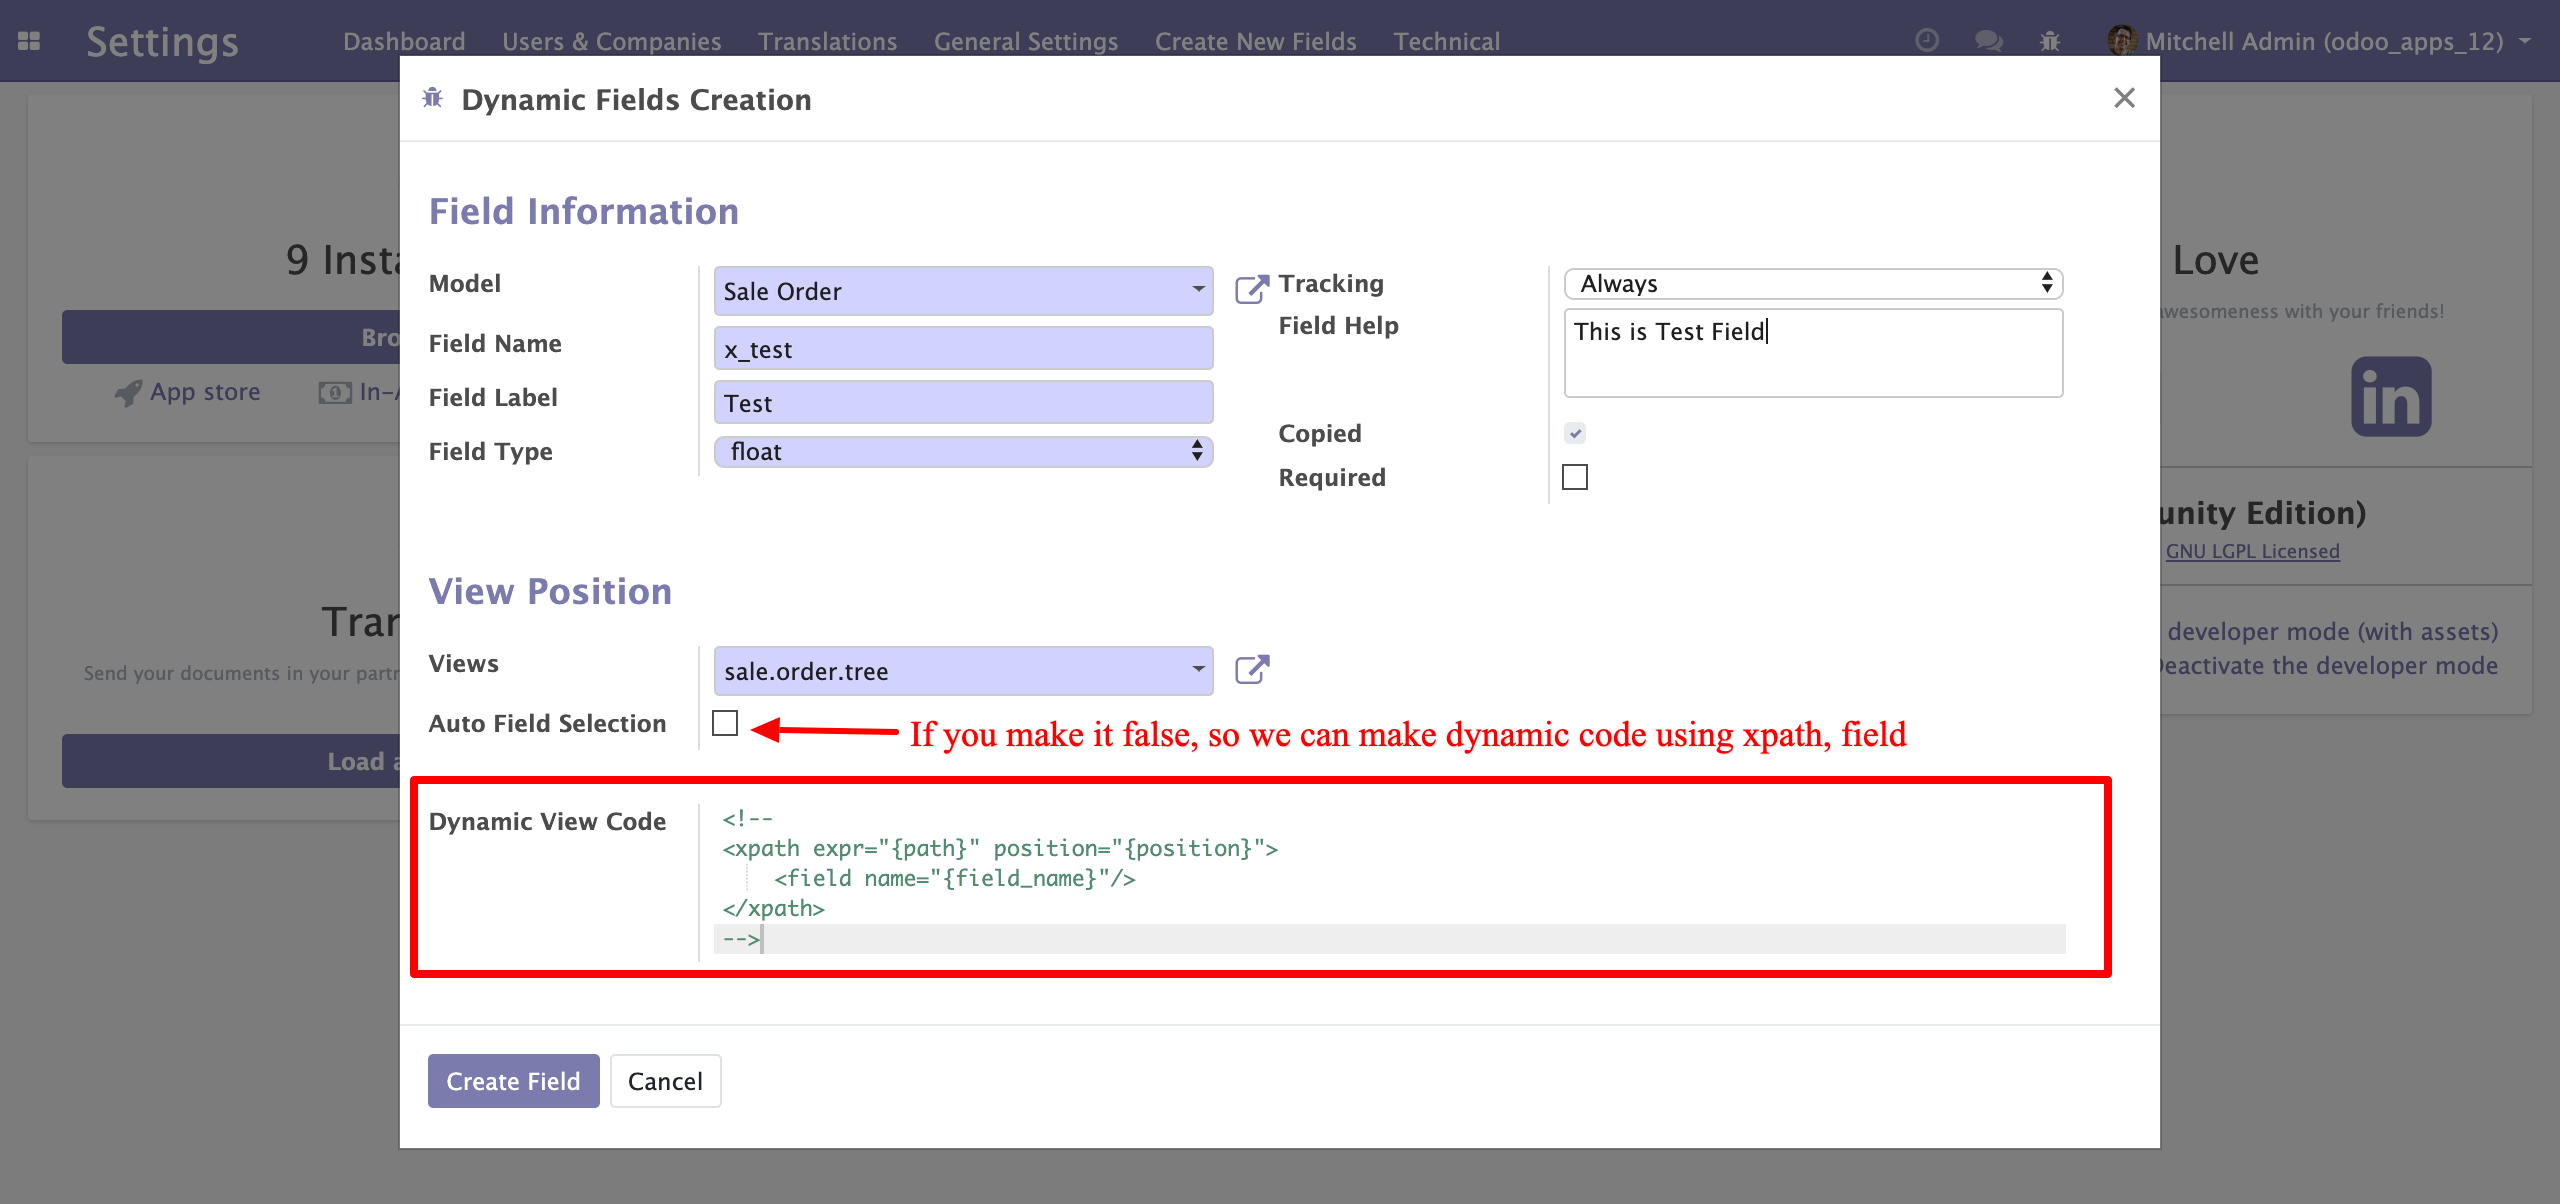Click the Field Label input Test
2560x1204 pixels.
coord(963,403)
